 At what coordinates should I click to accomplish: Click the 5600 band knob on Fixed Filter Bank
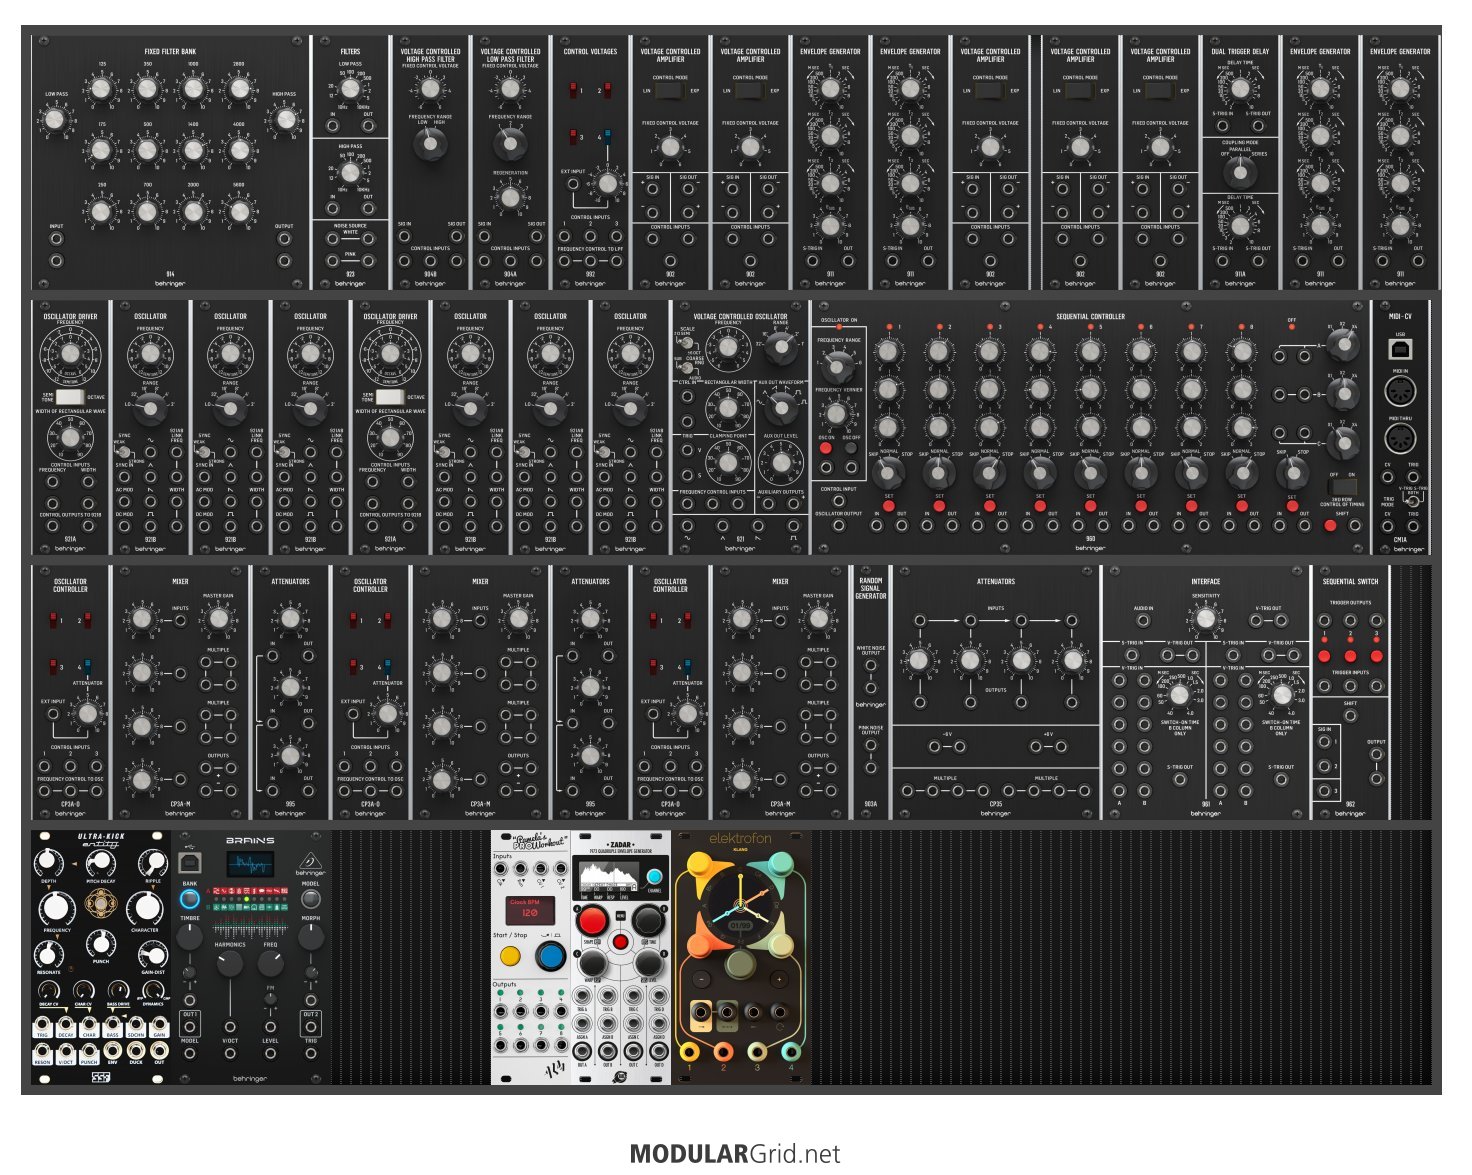coord(239,211)
